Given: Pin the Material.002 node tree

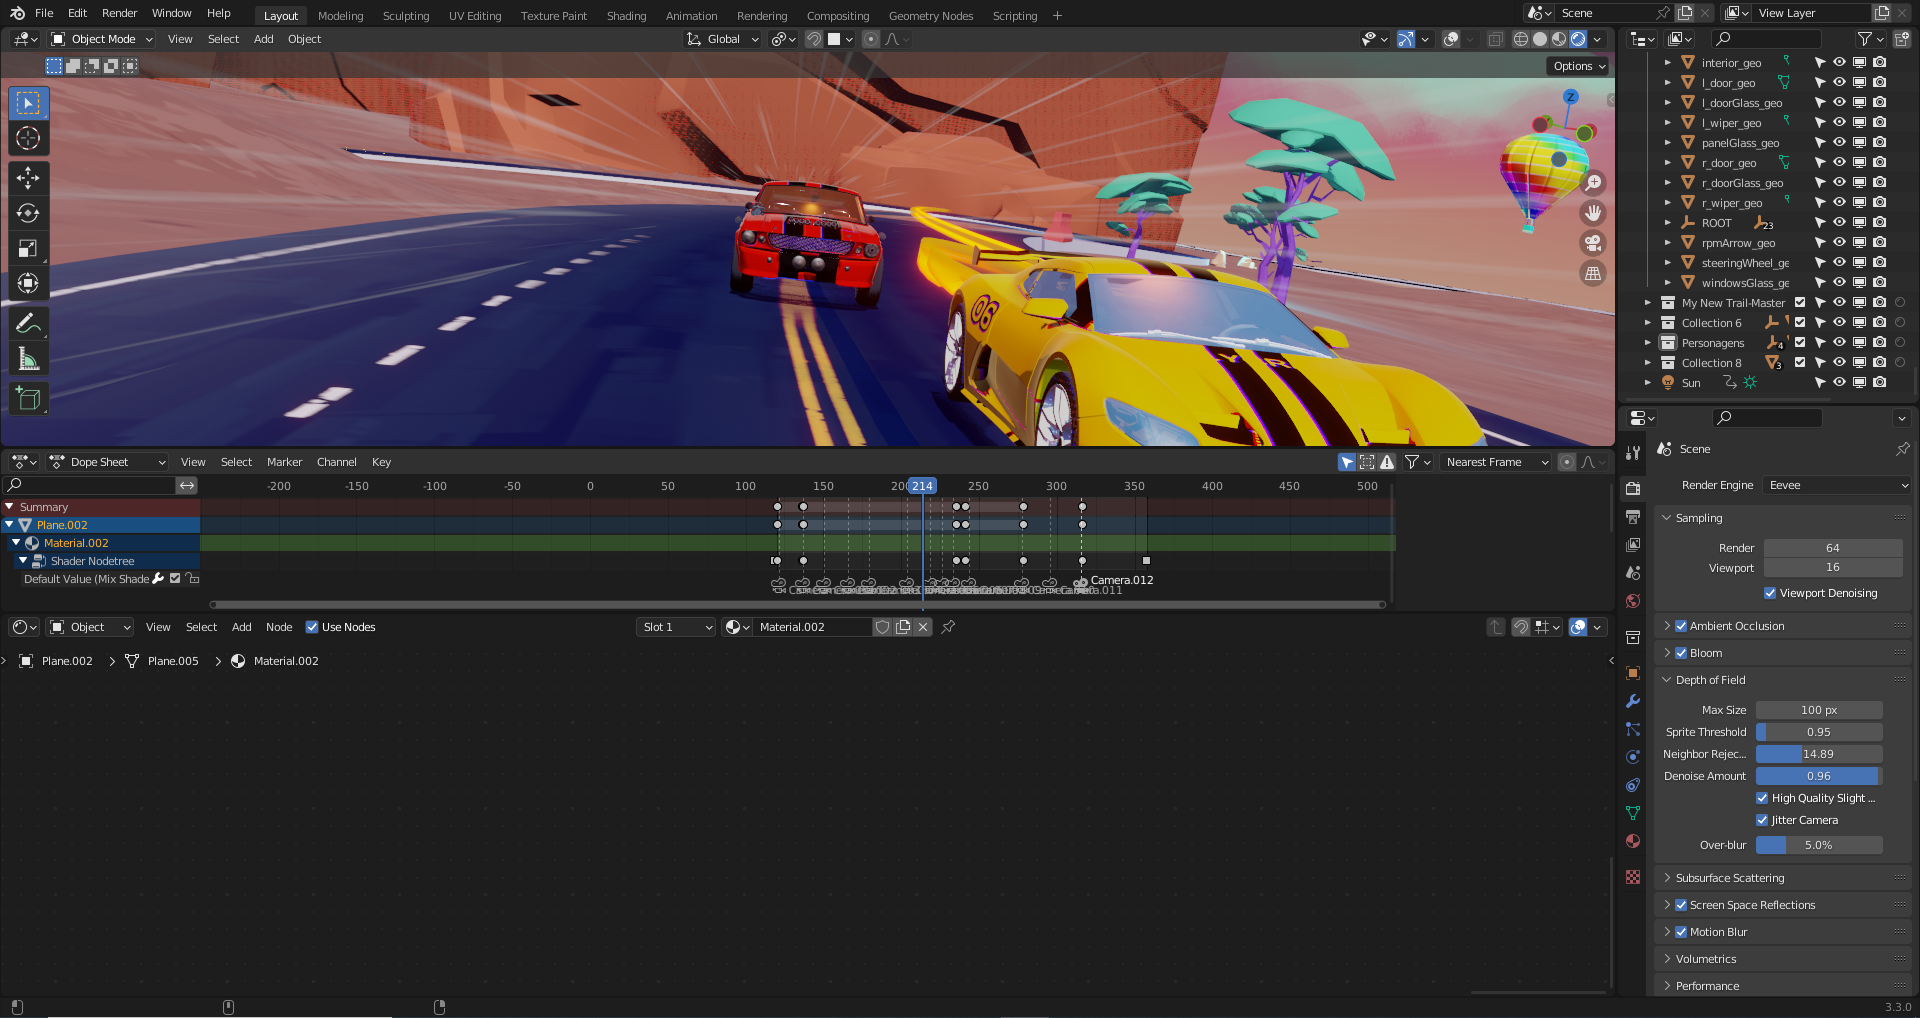Looking at the screenshot, I should click(x=948, y=627).
